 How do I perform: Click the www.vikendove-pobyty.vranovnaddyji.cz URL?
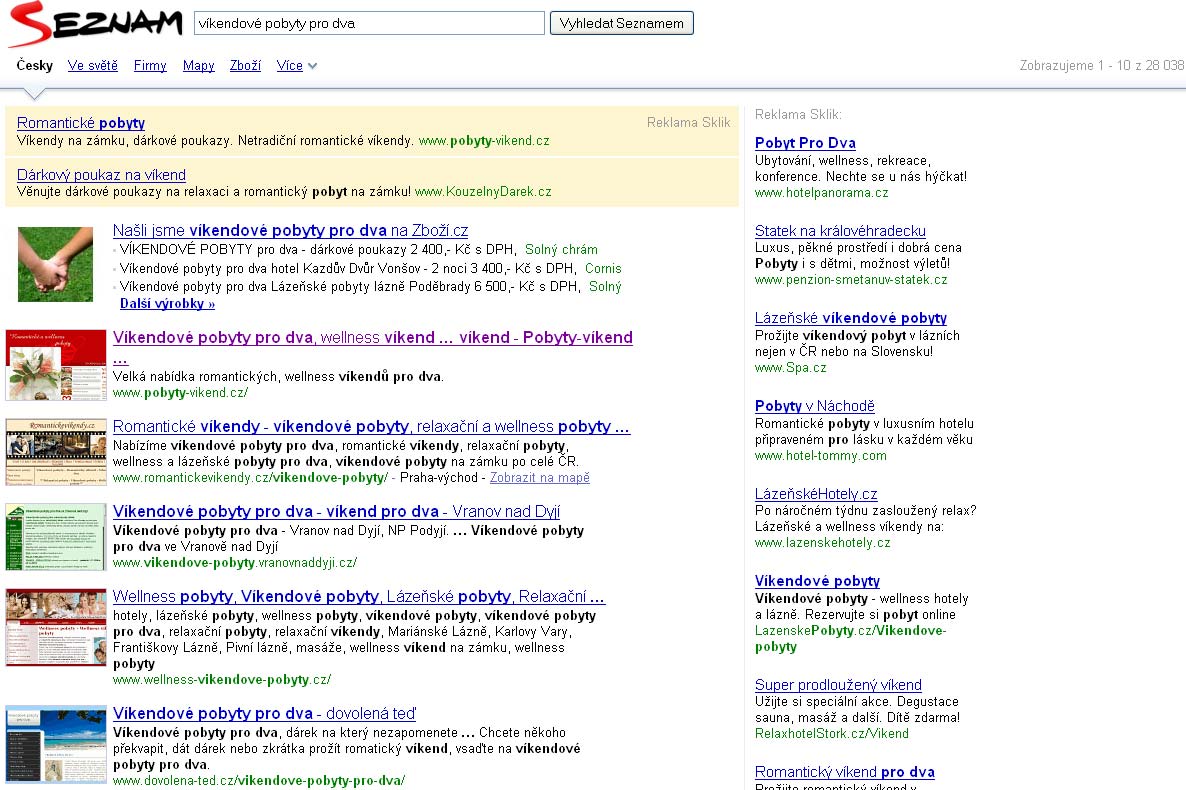[234, 562]
